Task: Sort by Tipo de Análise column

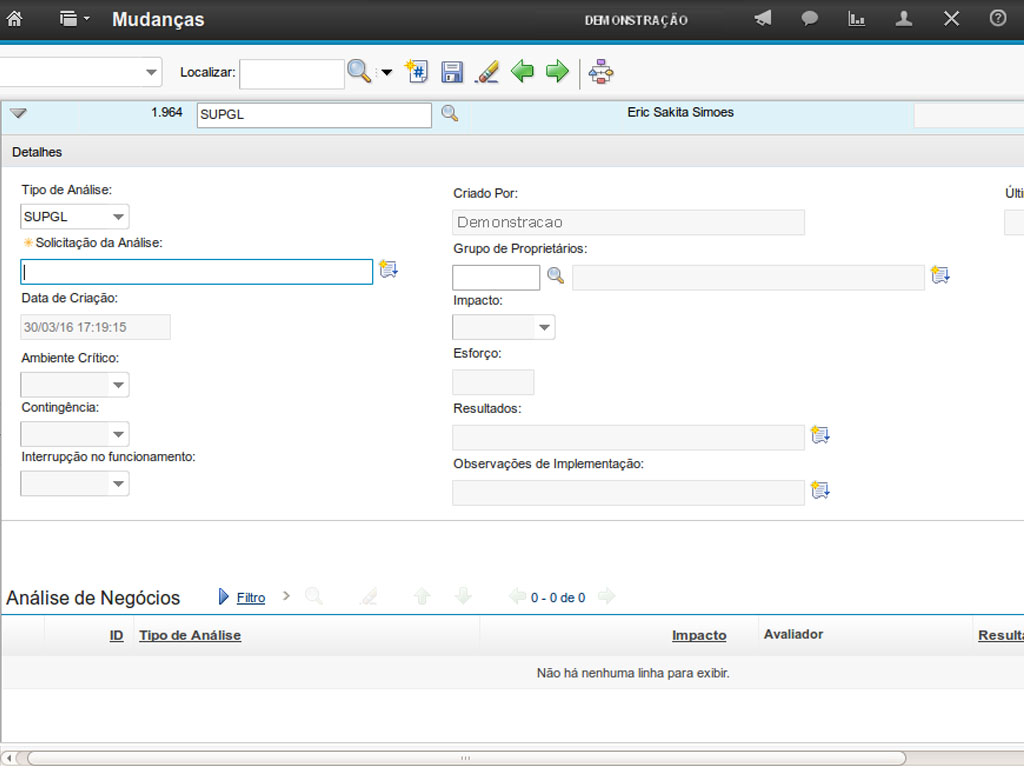Action: (190, 635)
